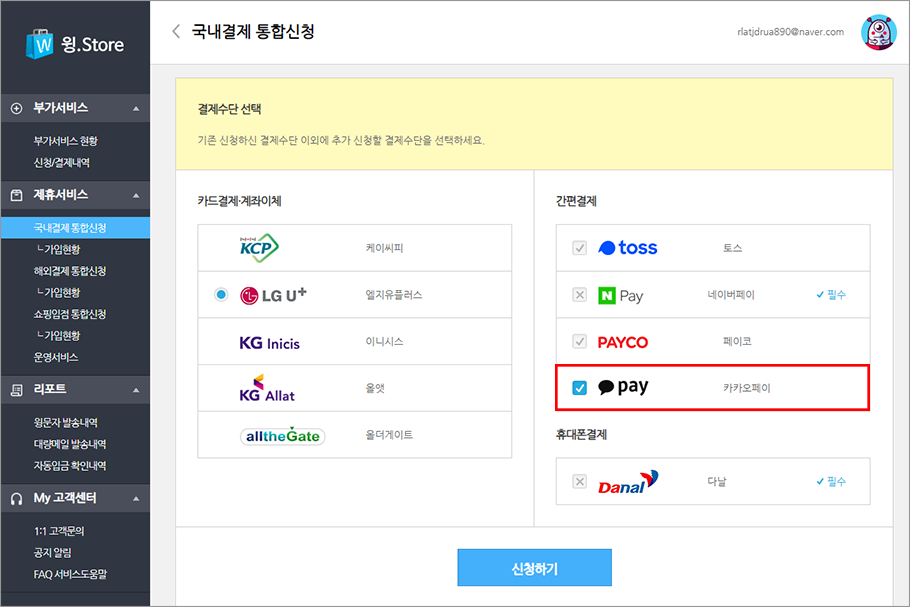Click the 토스 label
Viewport: 910px width, 607px height.
click(x=732, y=248)
